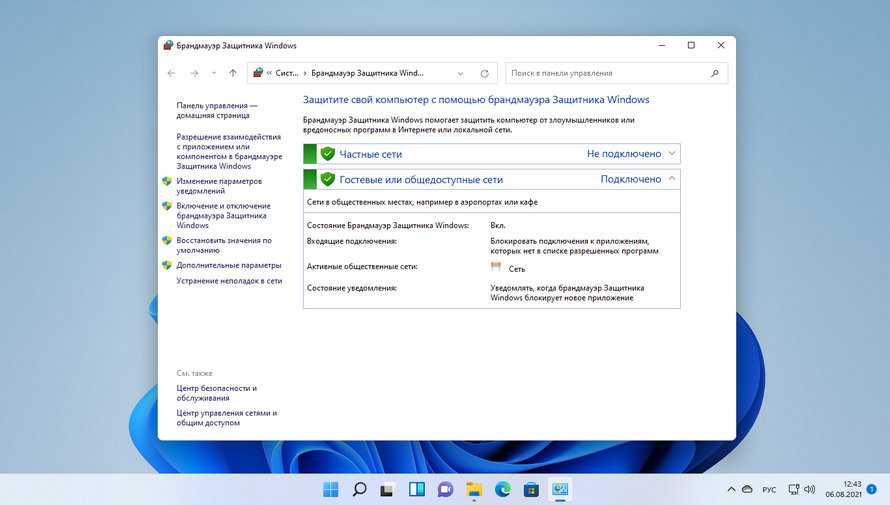Click the 'Сист...' breadcrumb segment

[287, 73]
